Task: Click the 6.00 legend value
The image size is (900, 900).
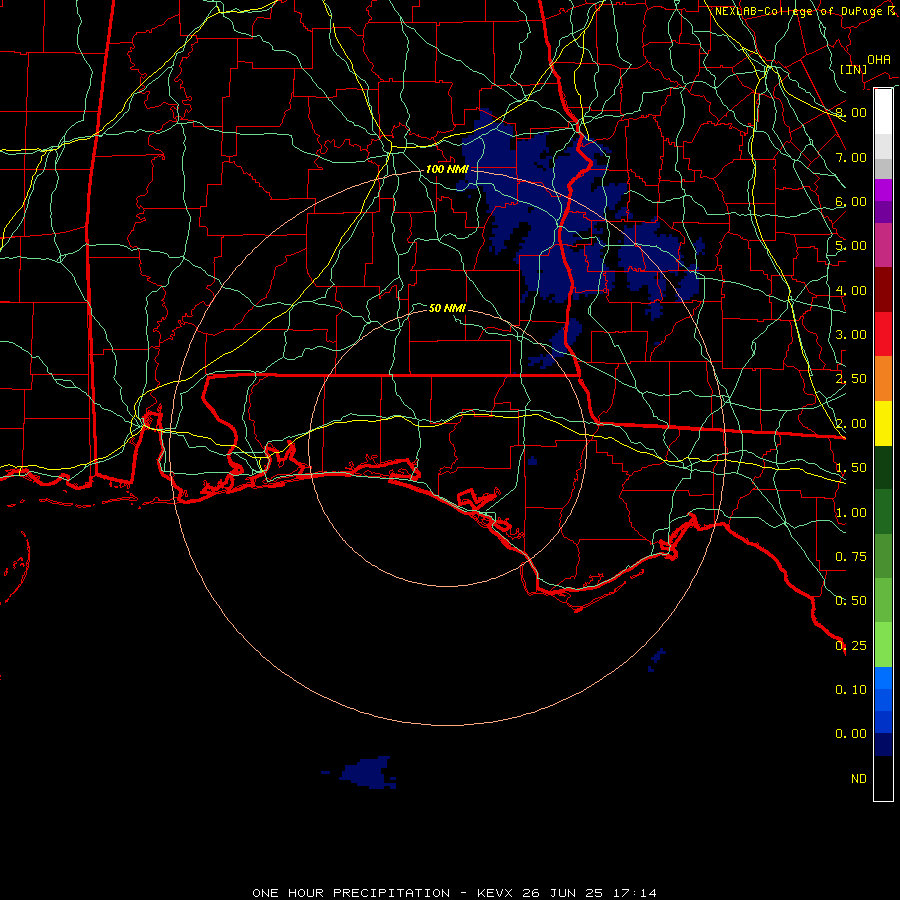Action: click(851, 201)
